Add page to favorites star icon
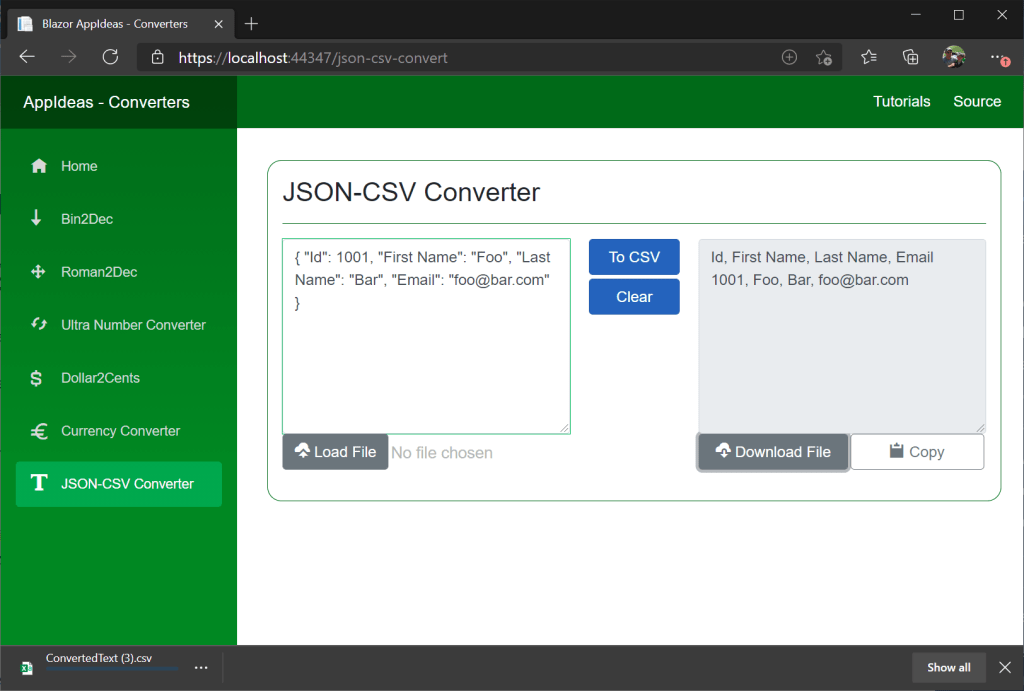The image size is (1024, 691). coord(823,57)
